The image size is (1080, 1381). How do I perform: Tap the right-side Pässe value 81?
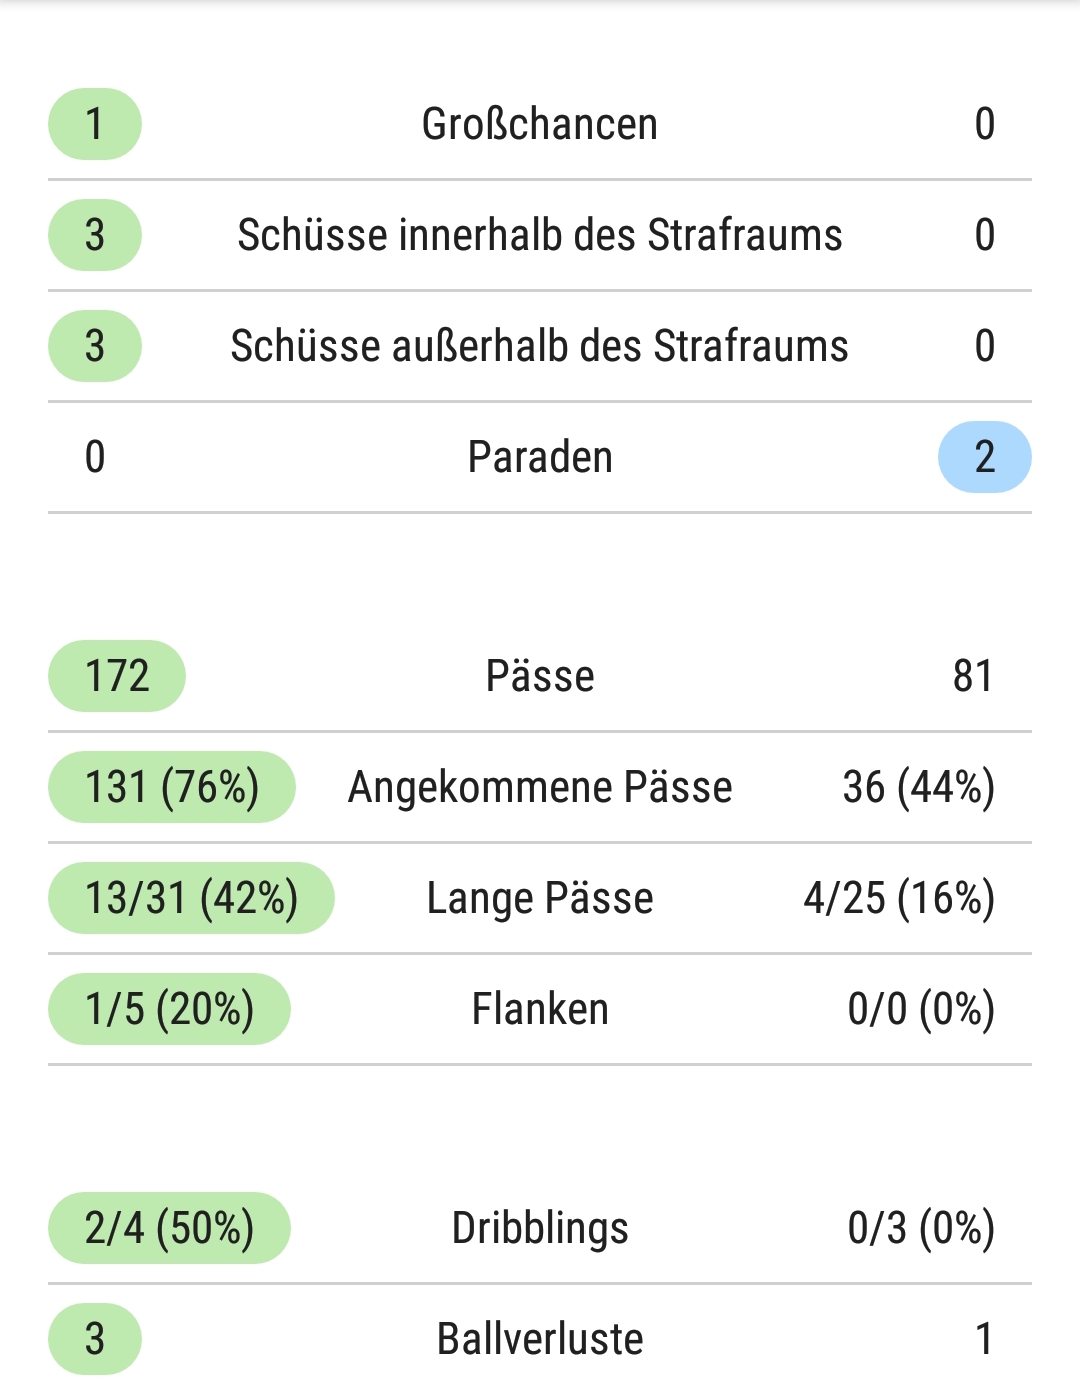click(x=973, y=676)
